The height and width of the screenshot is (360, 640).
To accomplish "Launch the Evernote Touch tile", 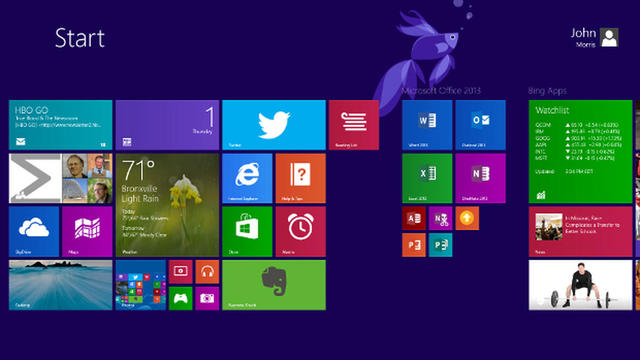I will (x=274, y=285).
